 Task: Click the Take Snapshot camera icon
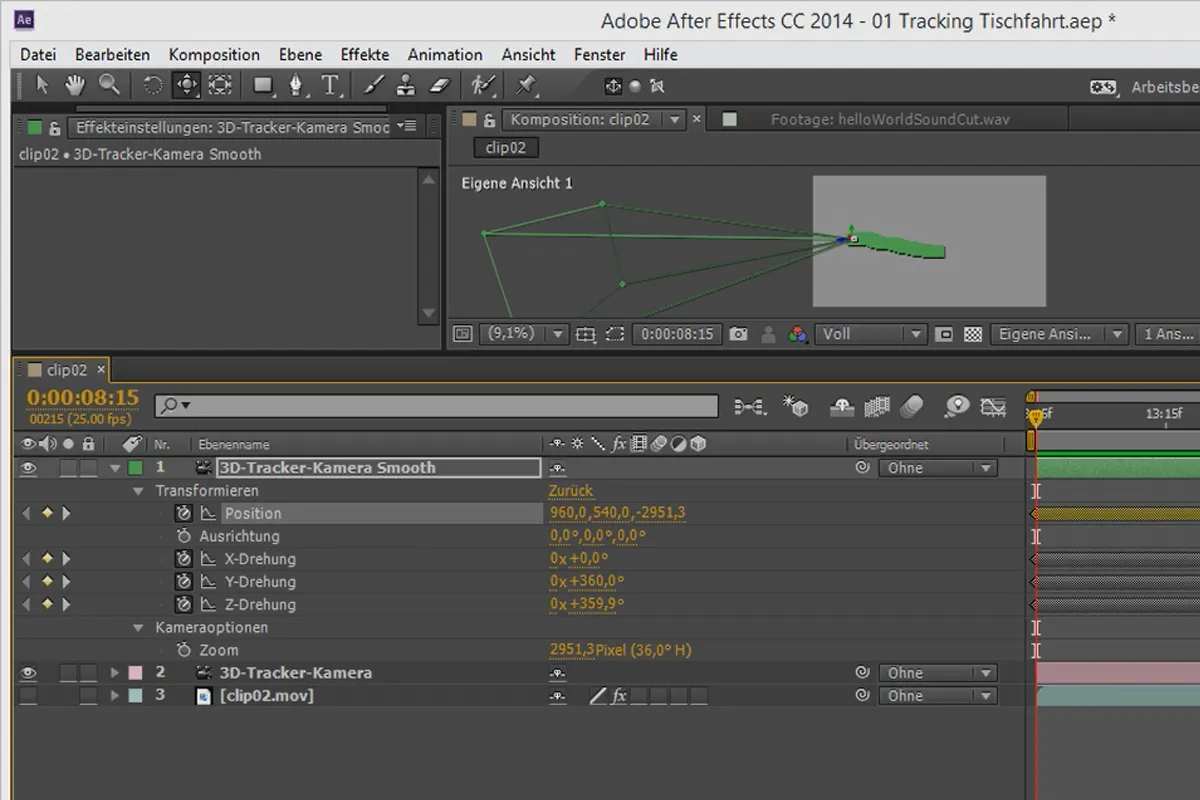(738, 334)
